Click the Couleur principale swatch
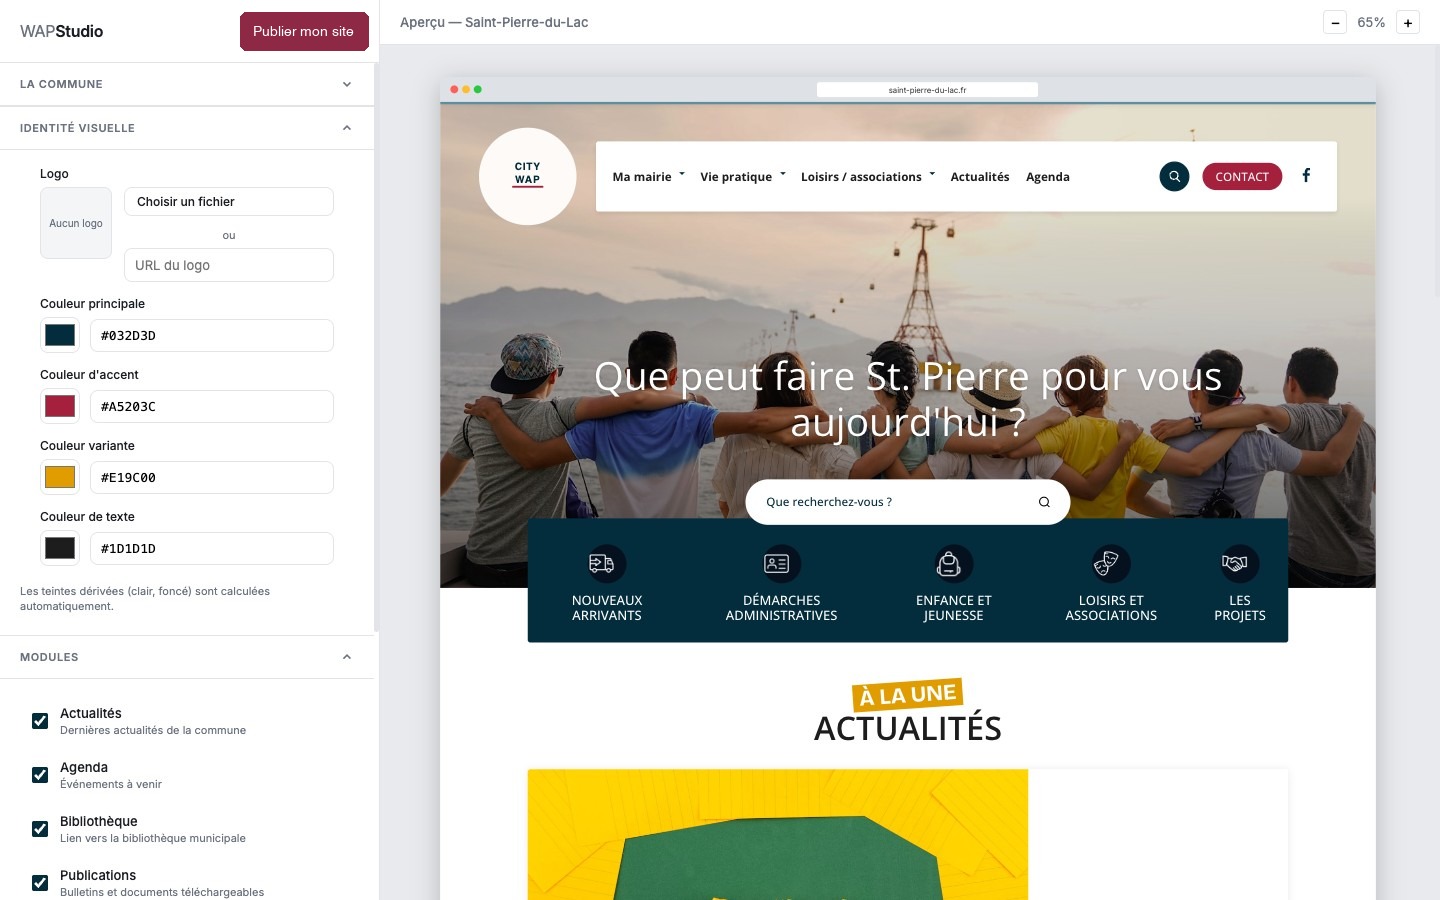Viewport: 1440px width, 900px height. click(60, 335)
